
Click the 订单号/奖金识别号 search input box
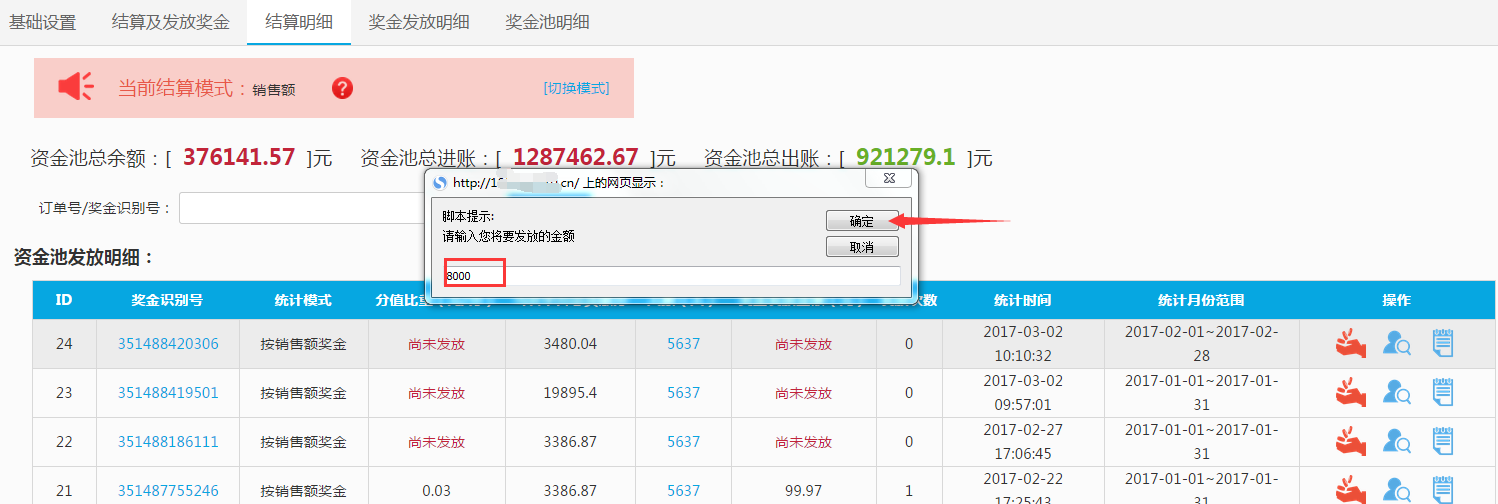[302, 209]
